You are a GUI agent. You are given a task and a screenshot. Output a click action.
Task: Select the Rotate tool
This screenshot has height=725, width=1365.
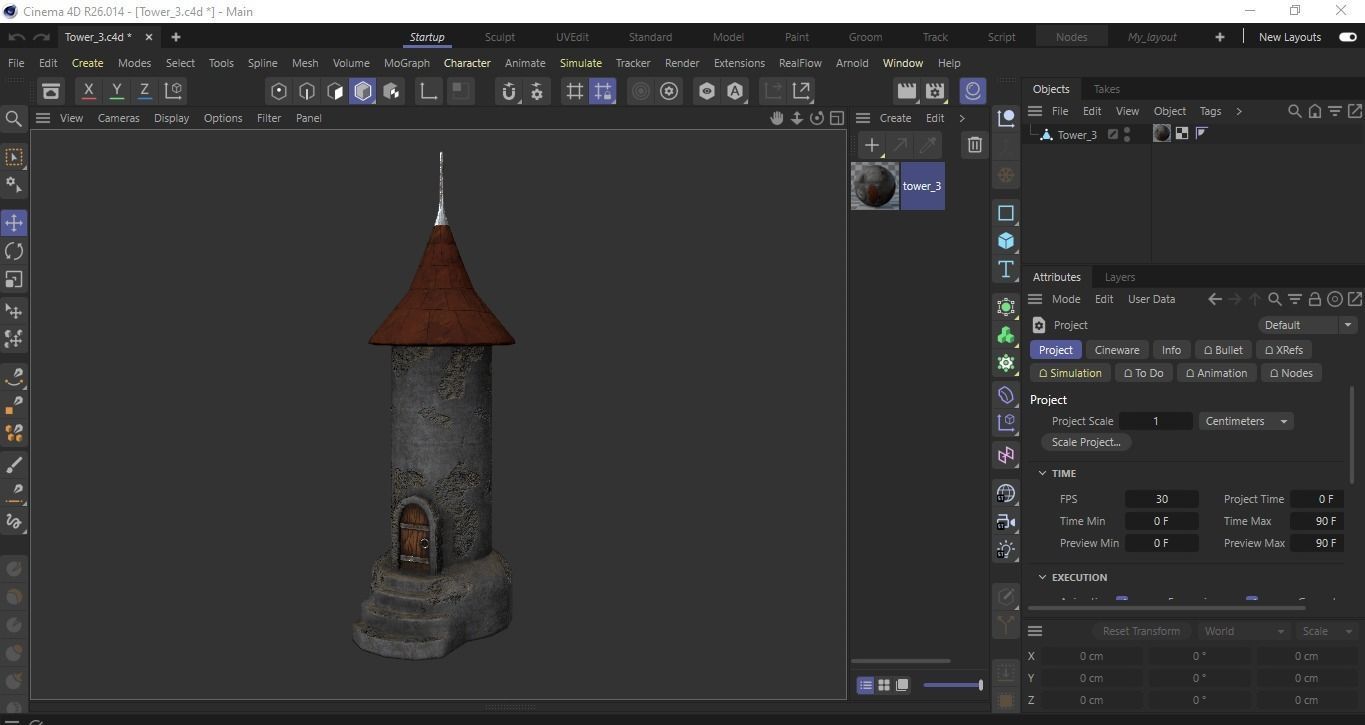(x=14, y=251)
